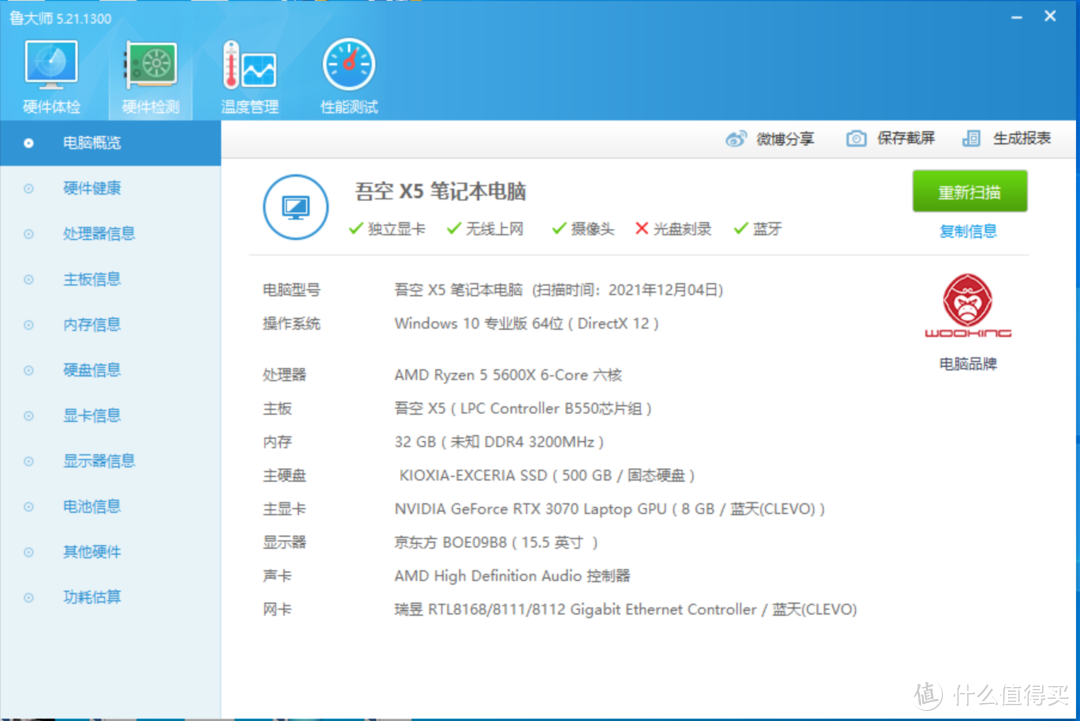Go to 处理器信息 processor info

coord(99,234)
